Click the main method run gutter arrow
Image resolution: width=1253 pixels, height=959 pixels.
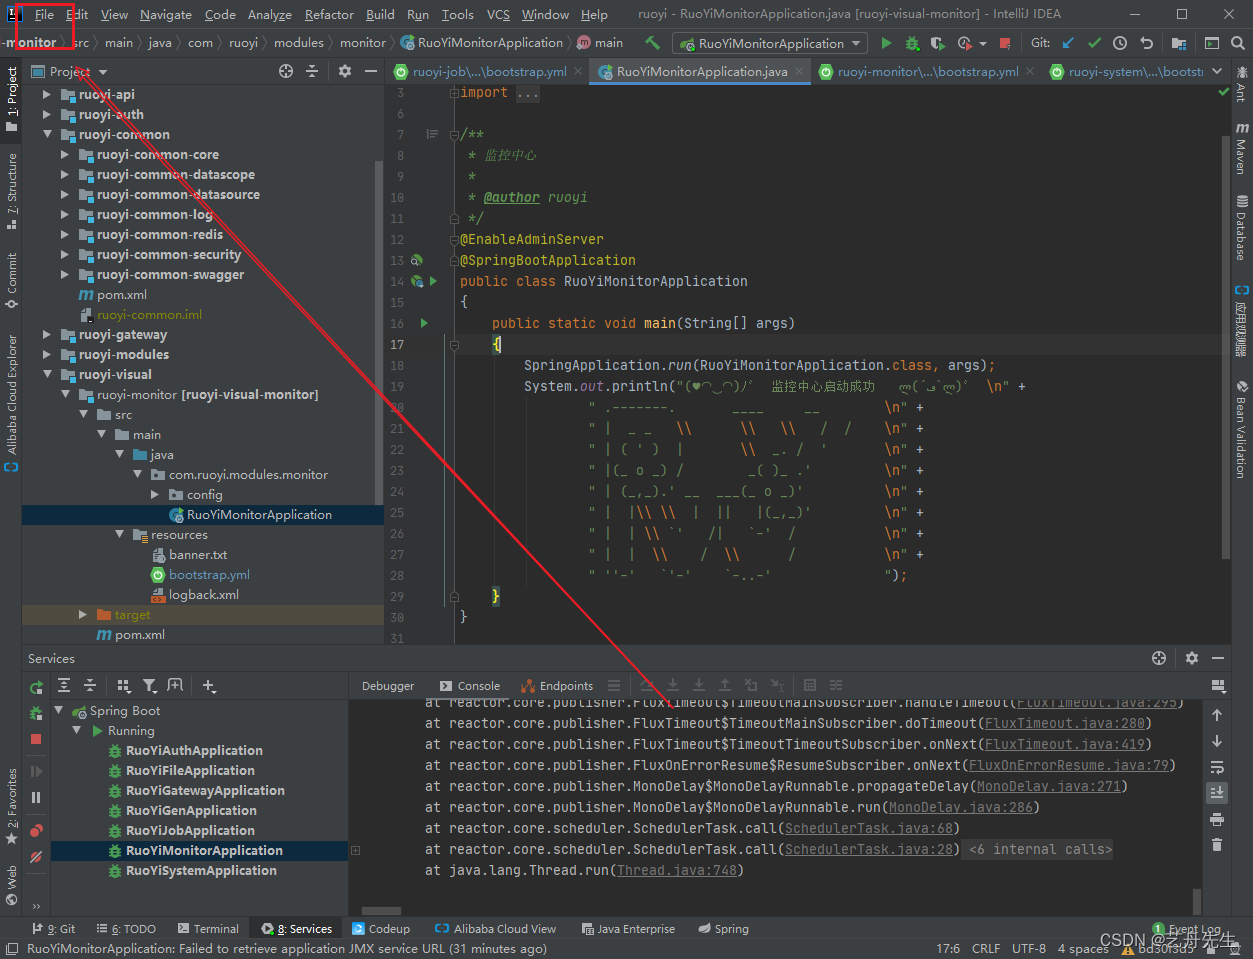coord(424,323)
